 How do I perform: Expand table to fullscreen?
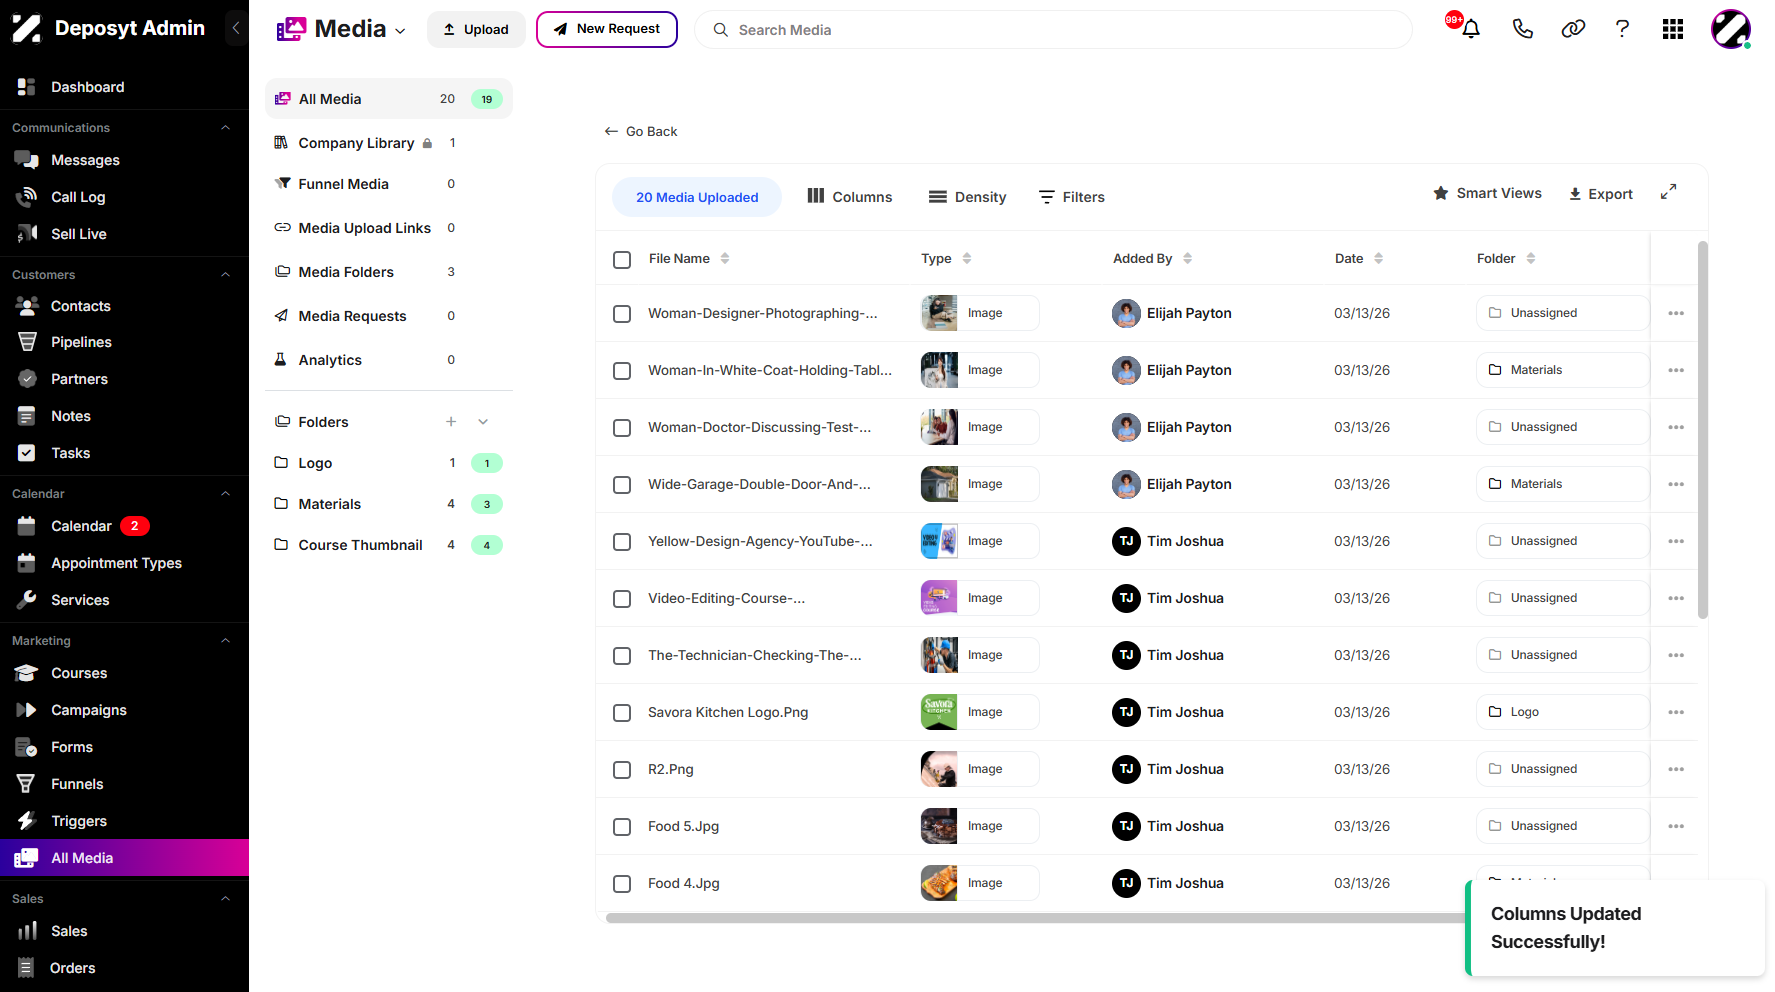(1668, 192)
